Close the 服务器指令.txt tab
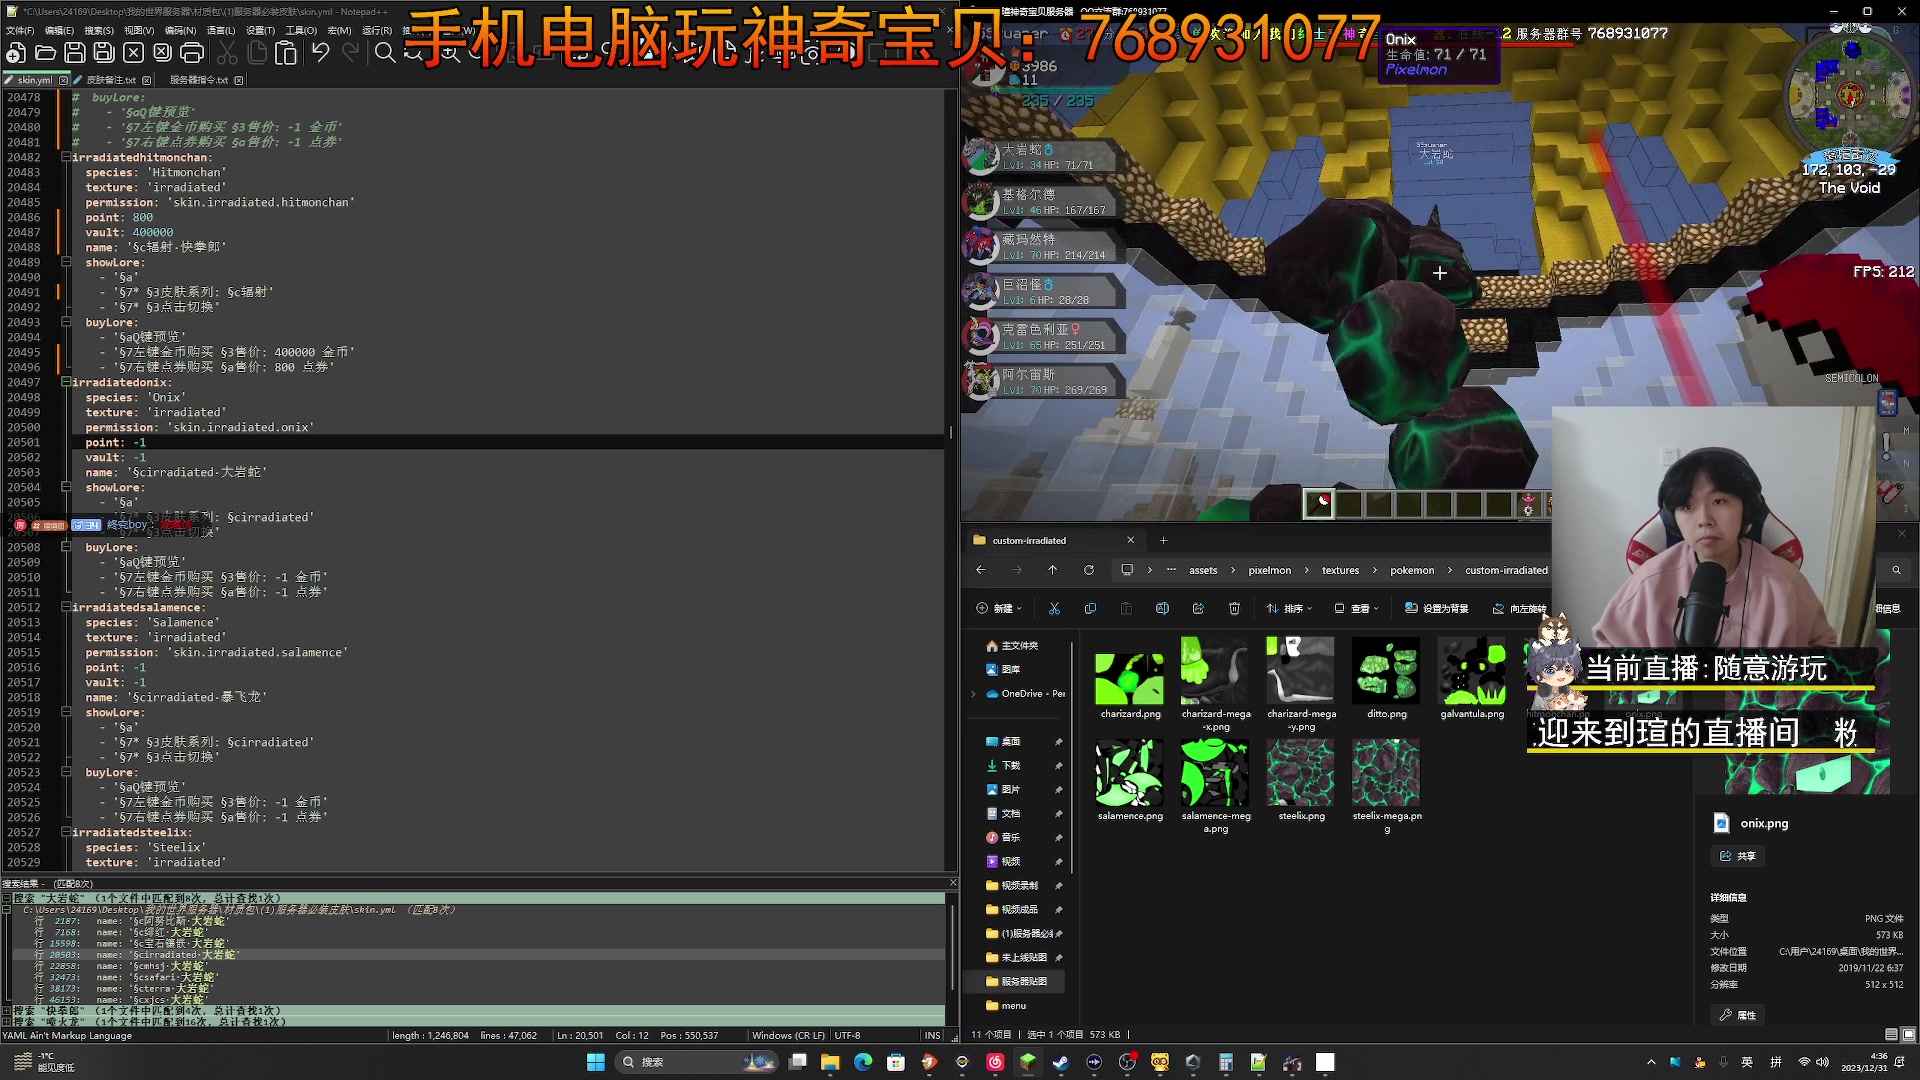Viewport: 1920px width, 1080px height. pyautogui.click(x=239, y=80)
